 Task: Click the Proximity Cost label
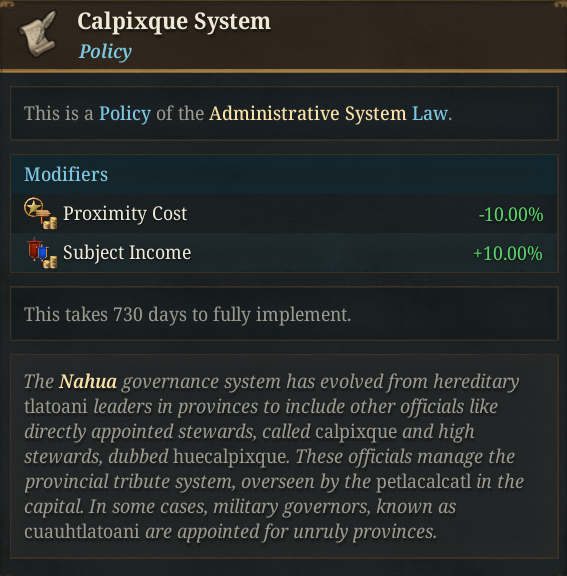coord(125,213)
